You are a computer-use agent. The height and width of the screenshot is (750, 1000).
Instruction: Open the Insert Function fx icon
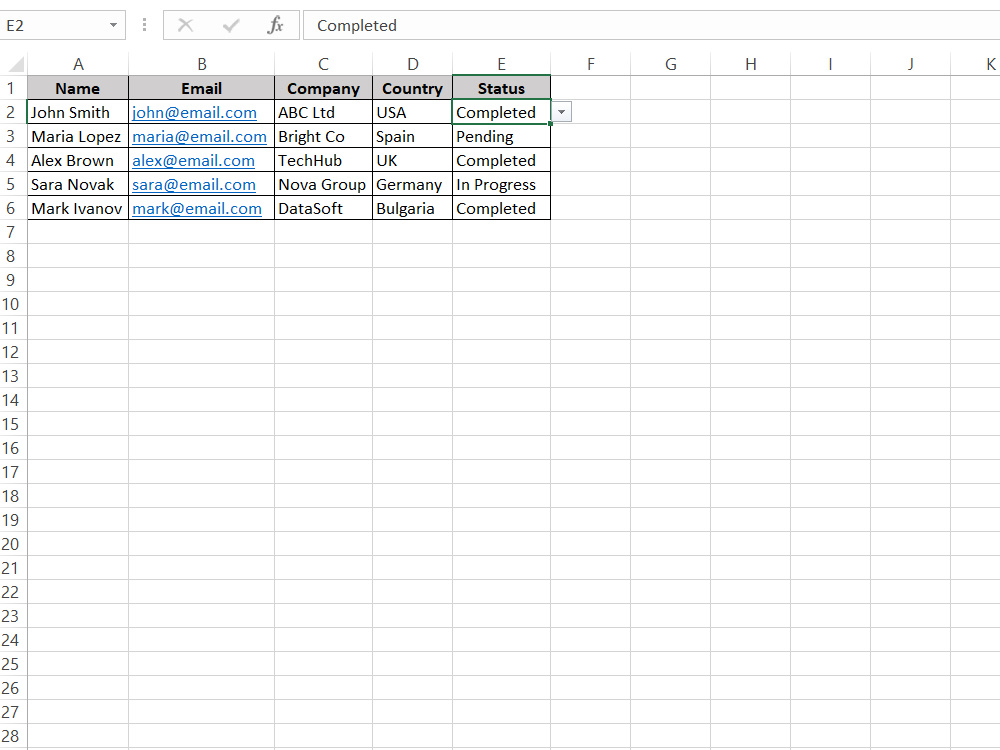(x=276, y=26)
